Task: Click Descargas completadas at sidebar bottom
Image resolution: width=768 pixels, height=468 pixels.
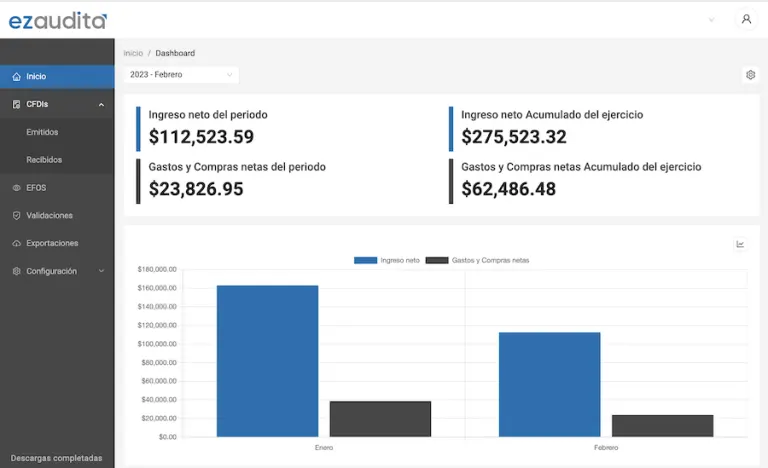Action: pos(56,458)
